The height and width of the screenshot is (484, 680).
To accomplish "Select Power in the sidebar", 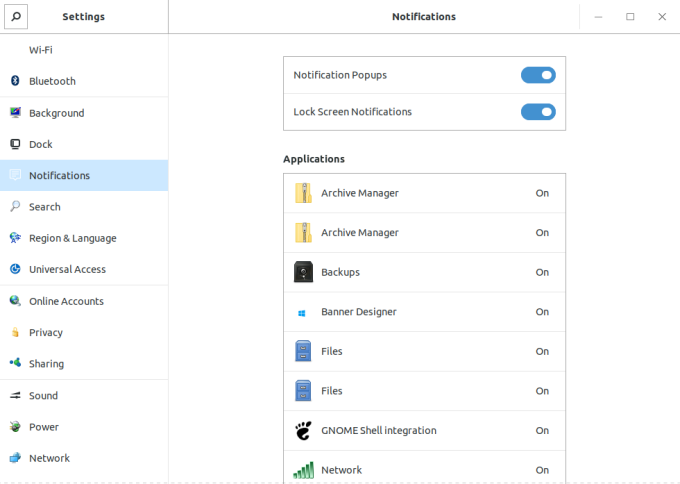I will 44,427.
